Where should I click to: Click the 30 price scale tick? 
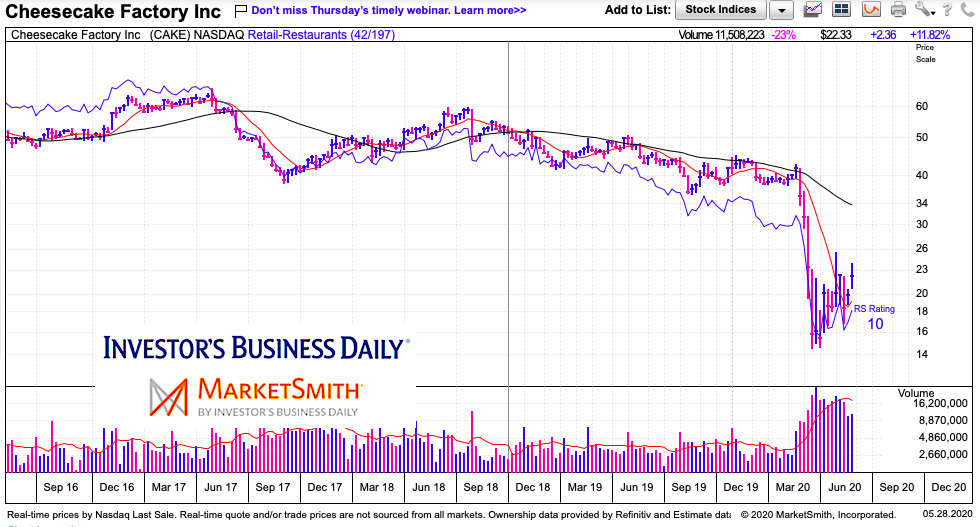click(922, 224)
